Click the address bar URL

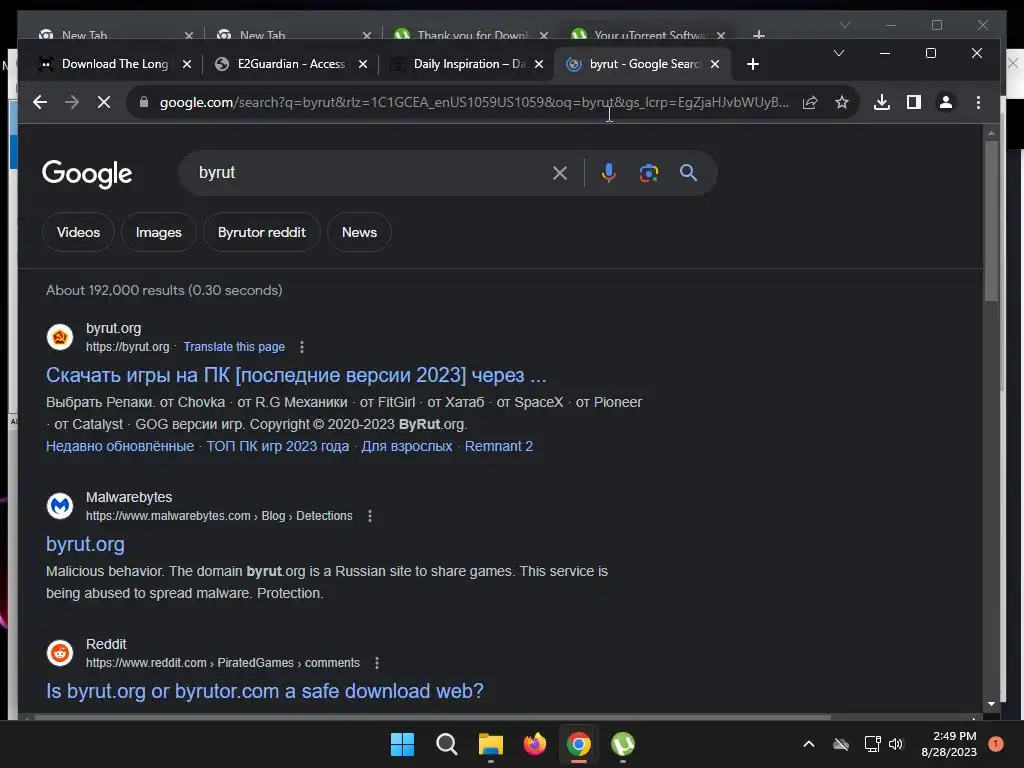474,102
